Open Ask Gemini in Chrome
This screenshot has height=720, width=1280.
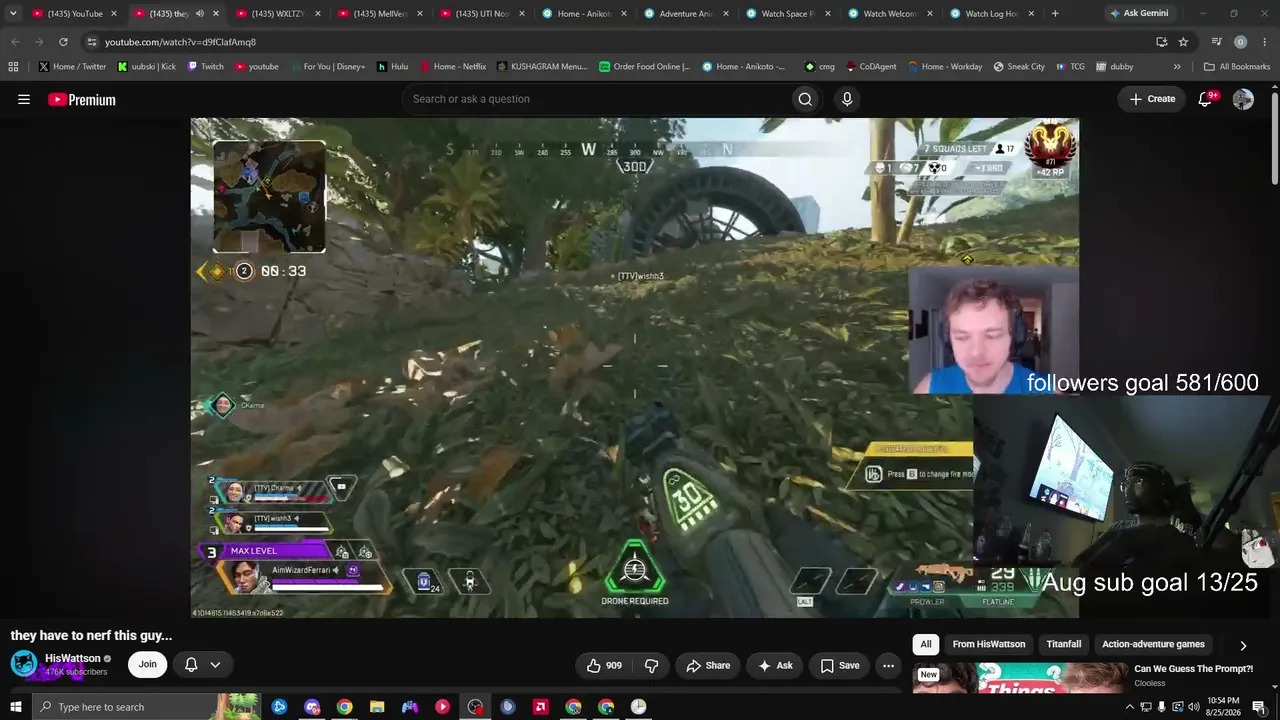pyautogui.click(x=1138, y=14)
